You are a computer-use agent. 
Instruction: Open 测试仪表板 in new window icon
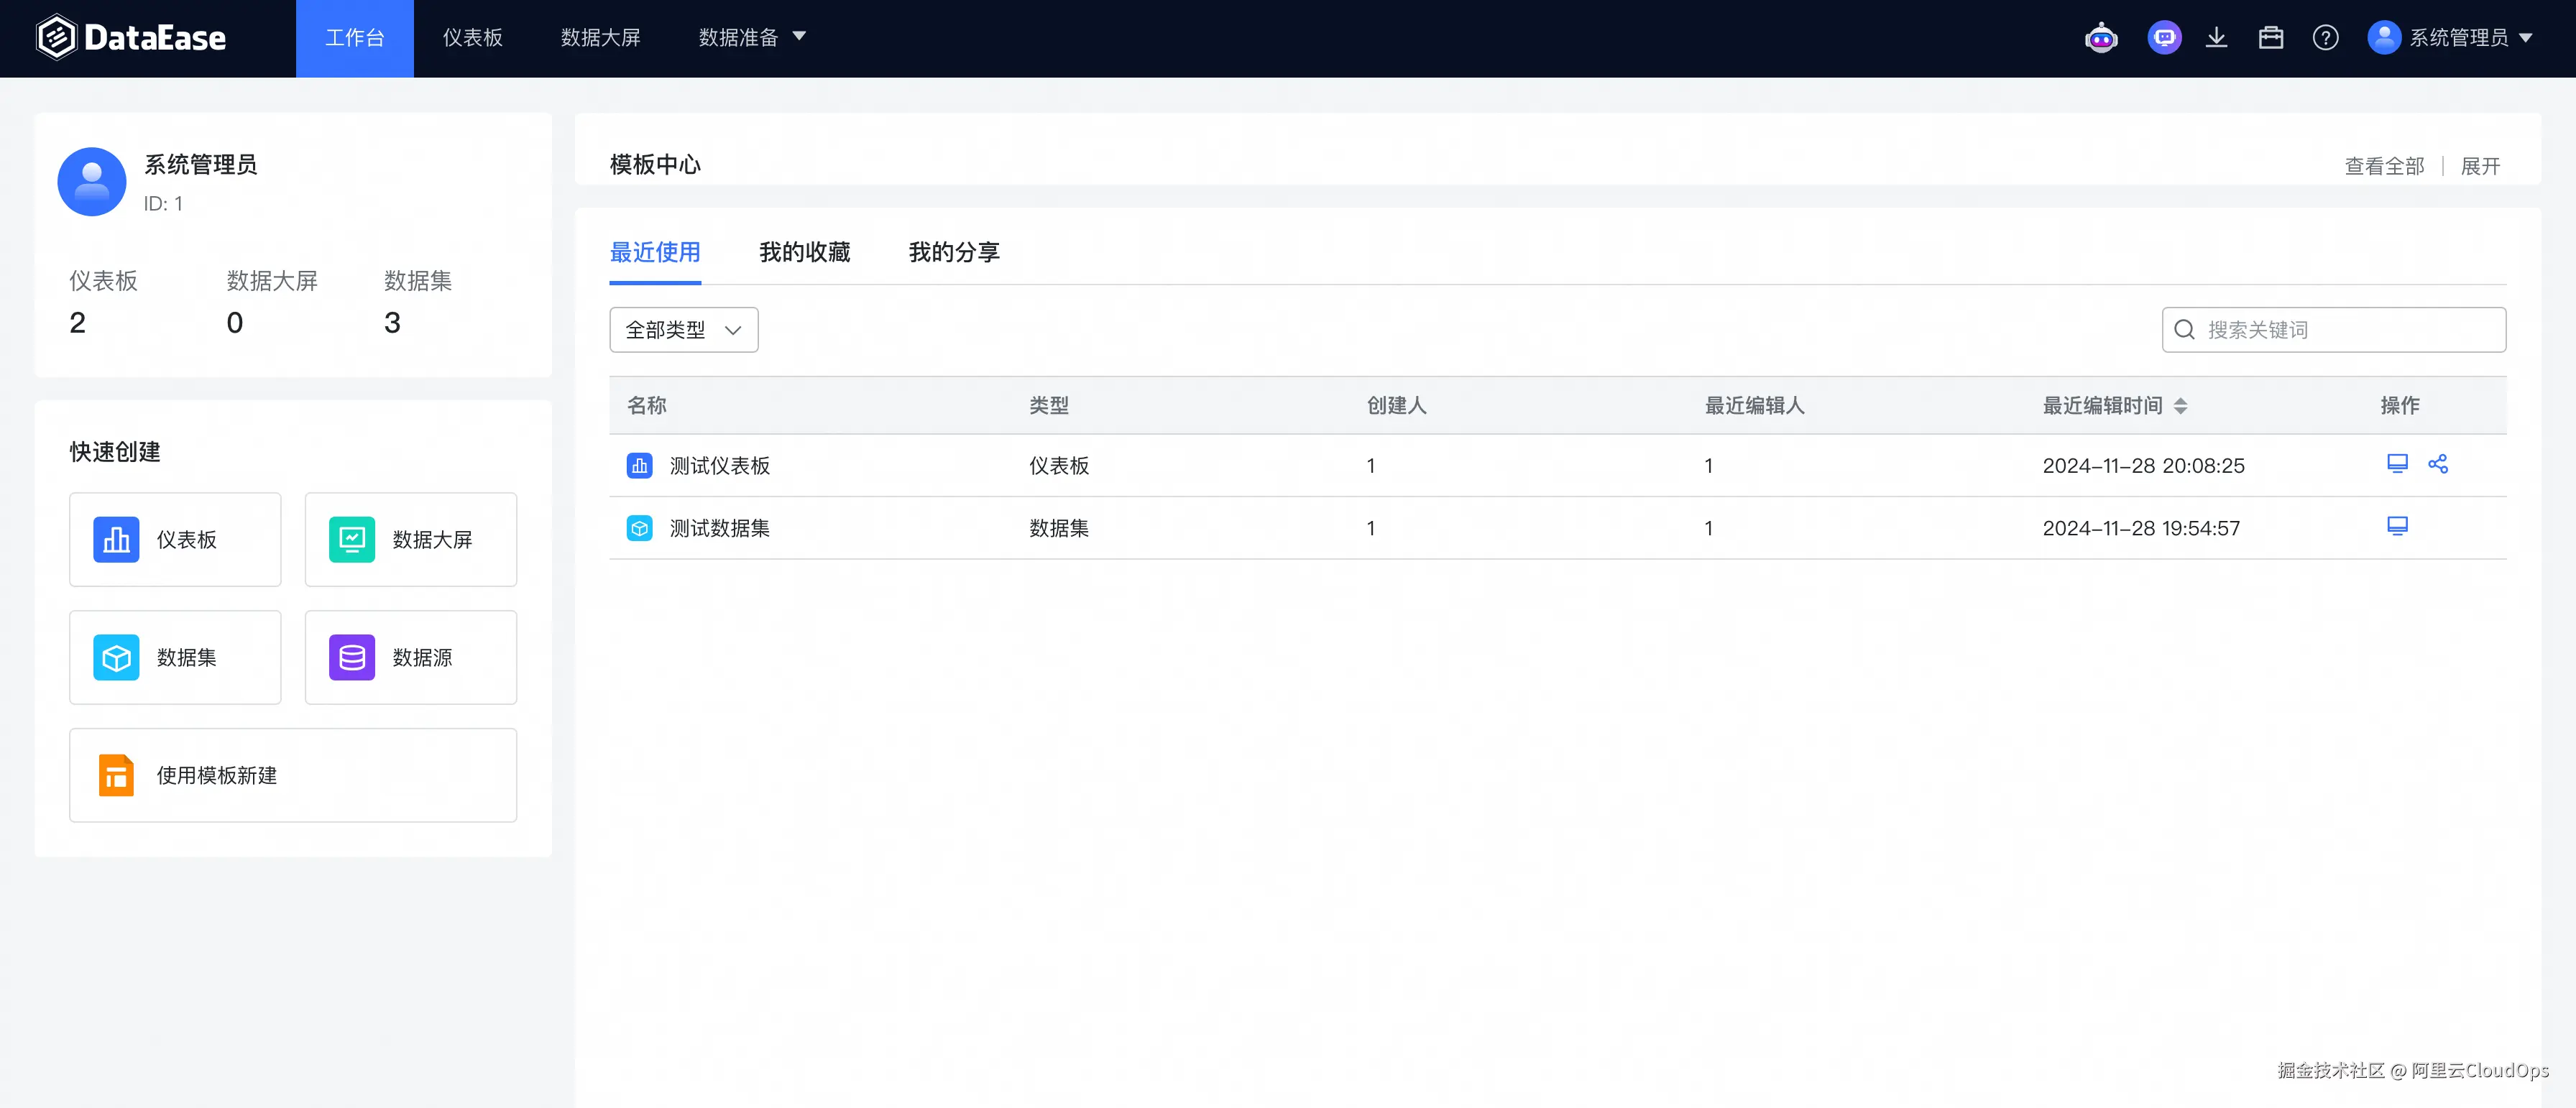[x=2397, y=464]
